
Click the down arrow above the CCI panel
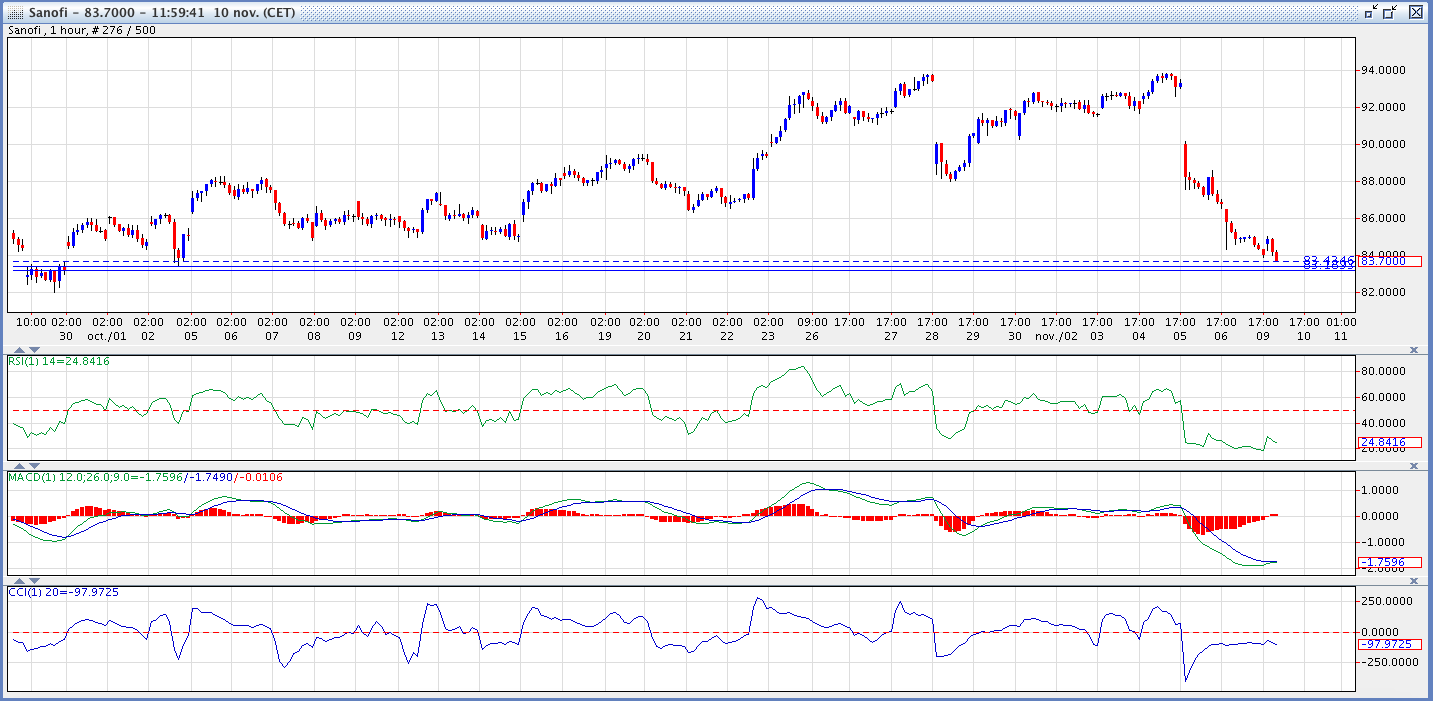tap(32, 580)
